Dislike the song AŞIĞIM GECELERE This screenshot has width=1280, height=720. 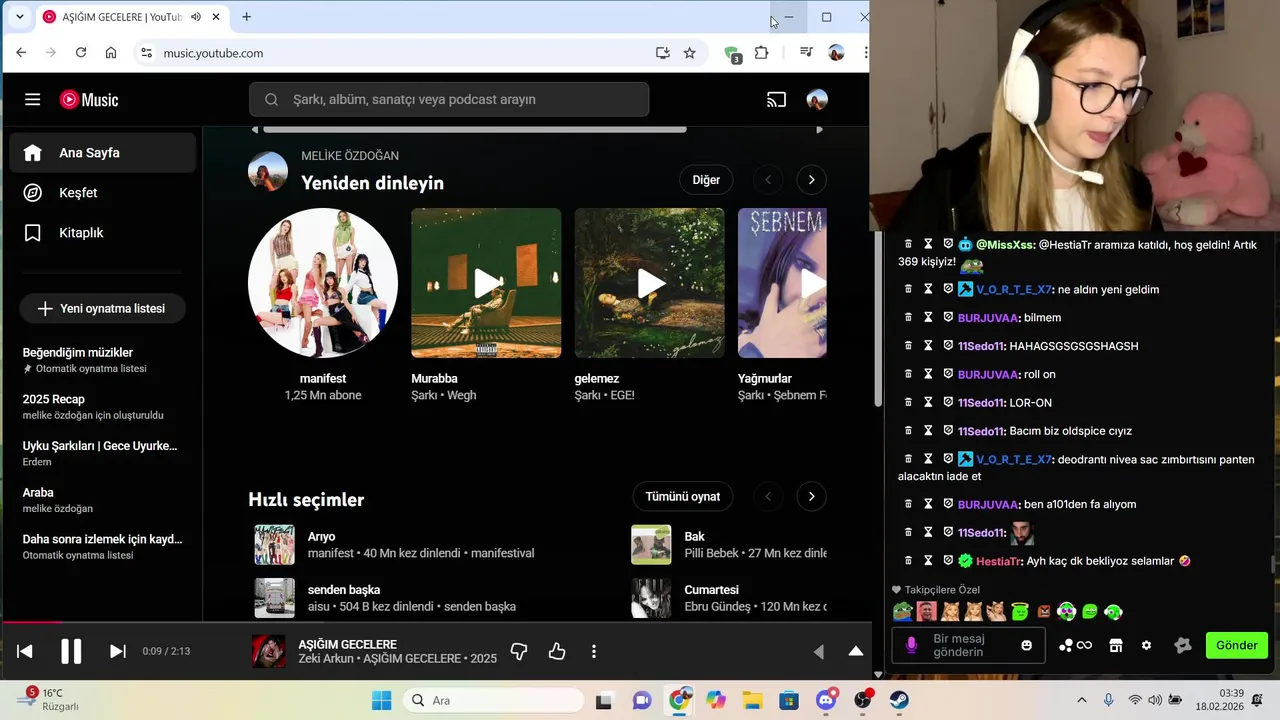pyautogui.click(x=519, y=651)
